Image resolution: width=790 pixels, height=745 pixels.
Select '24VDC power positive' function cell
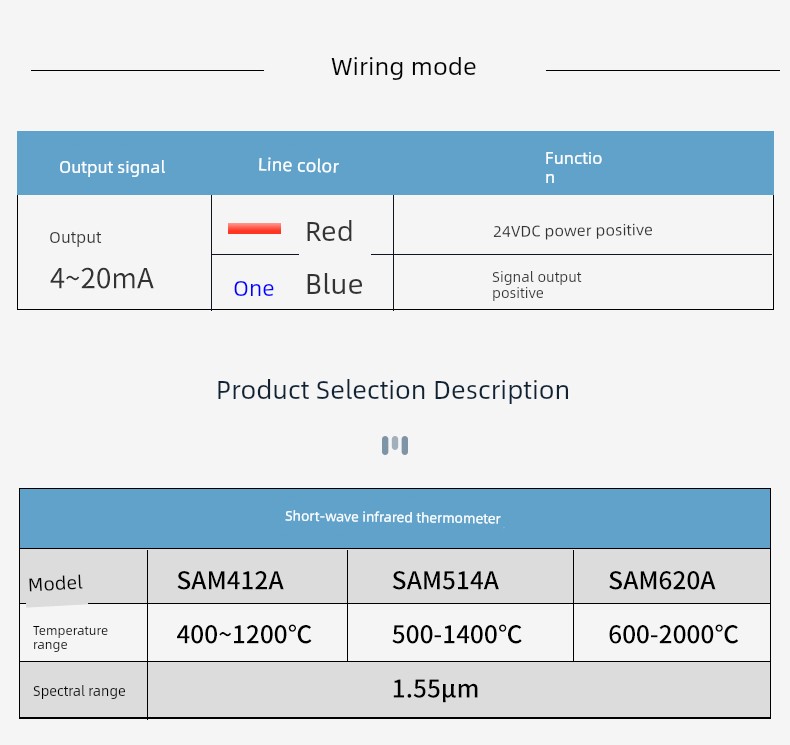[x=582, y=225]
